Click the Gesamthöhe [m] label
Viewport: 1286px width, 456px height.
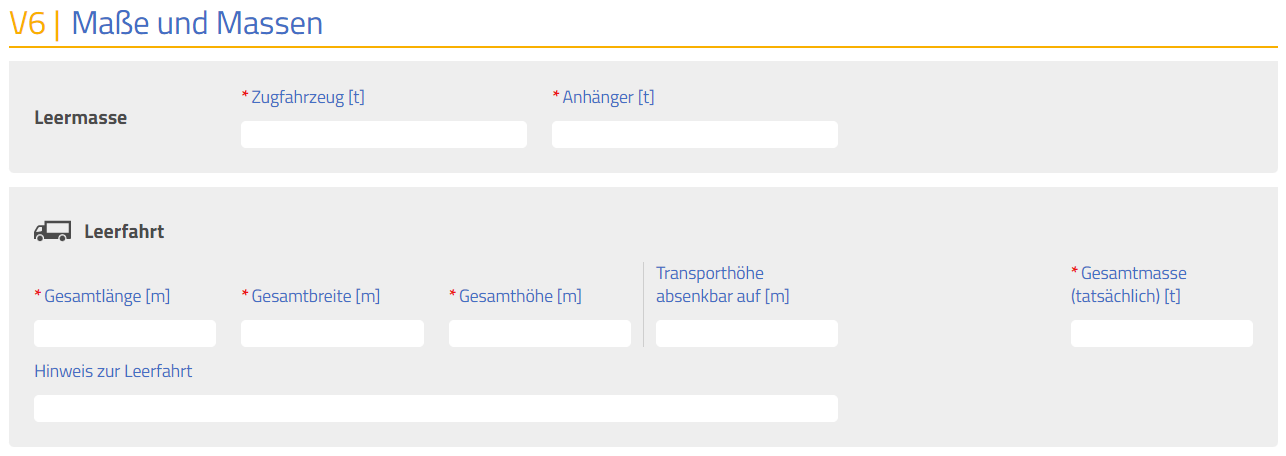[x=515, y=296]
